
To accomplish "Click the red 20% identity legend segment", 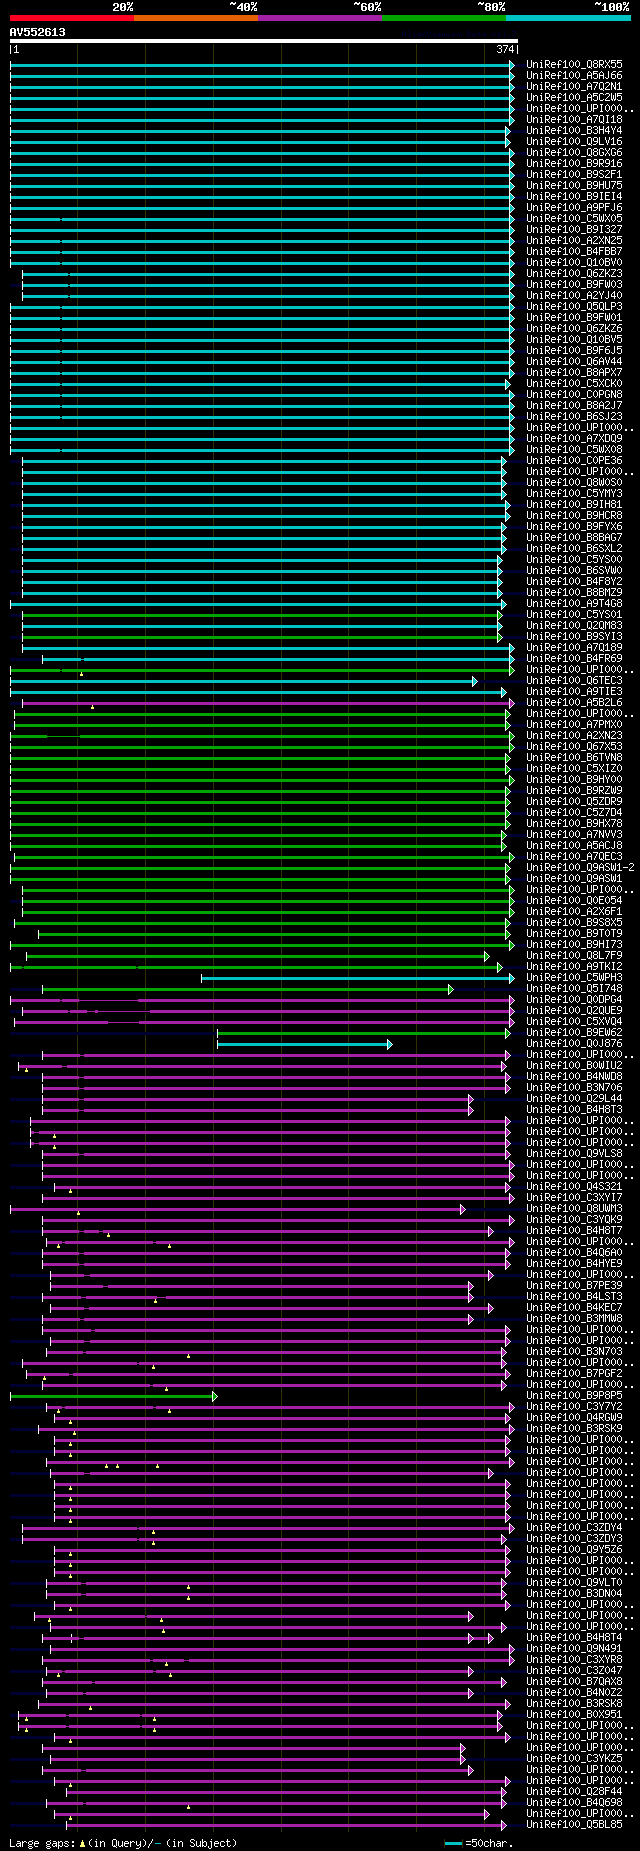I will tap(72, 18).
